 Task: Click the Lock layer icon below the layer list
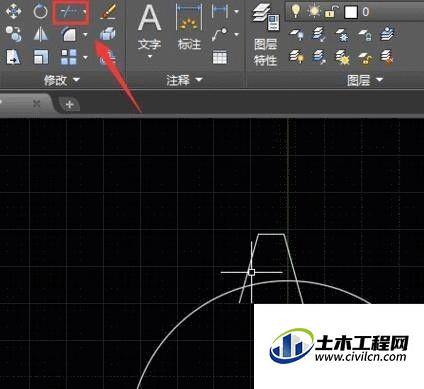(365, 35)
